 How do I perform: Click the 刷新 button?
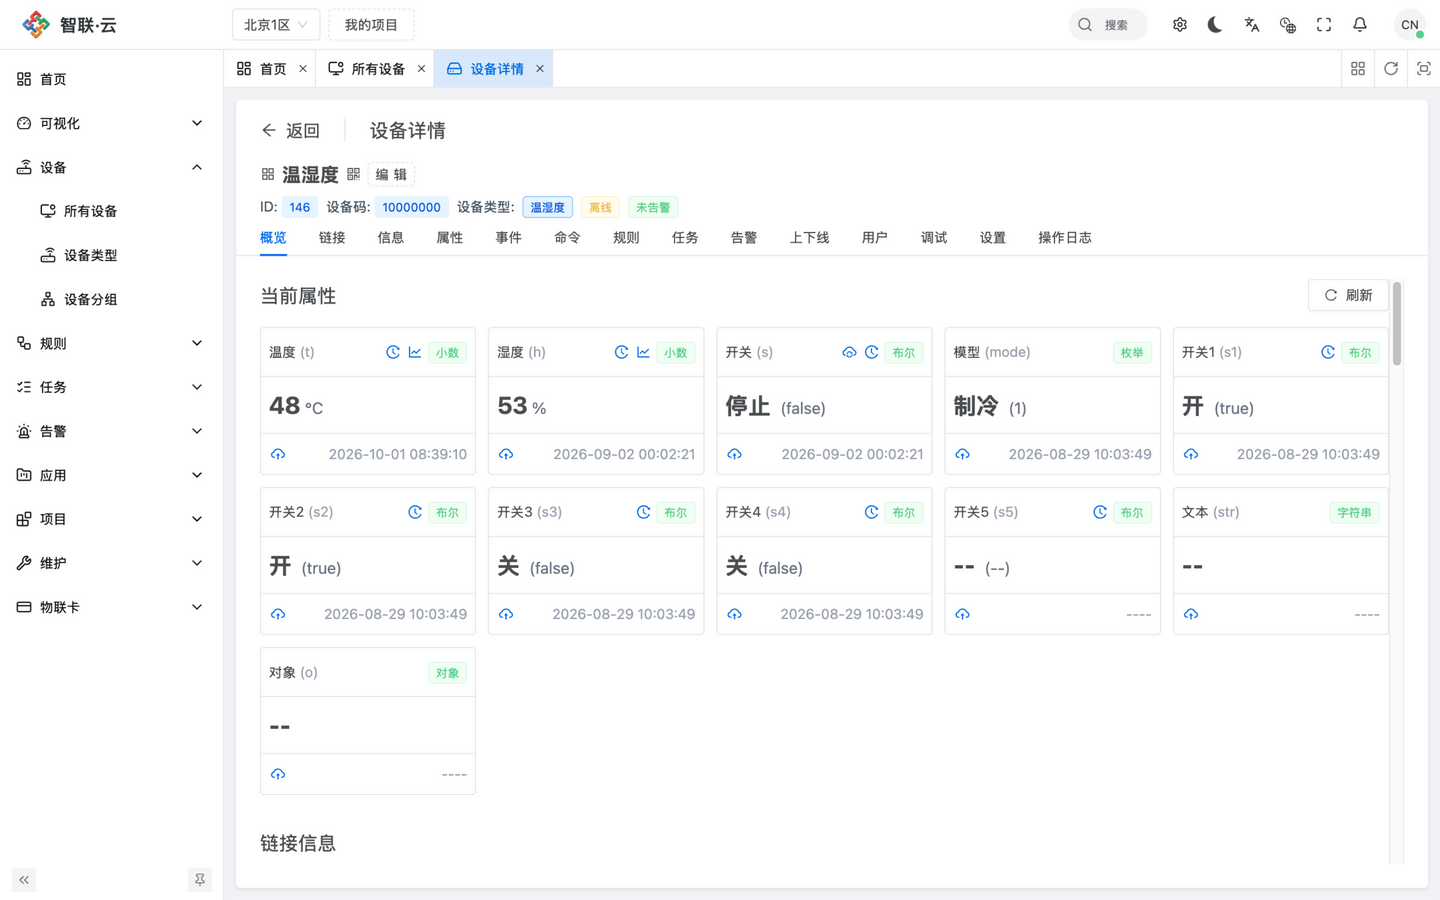pyautogui.click(x=1348, y=295)
